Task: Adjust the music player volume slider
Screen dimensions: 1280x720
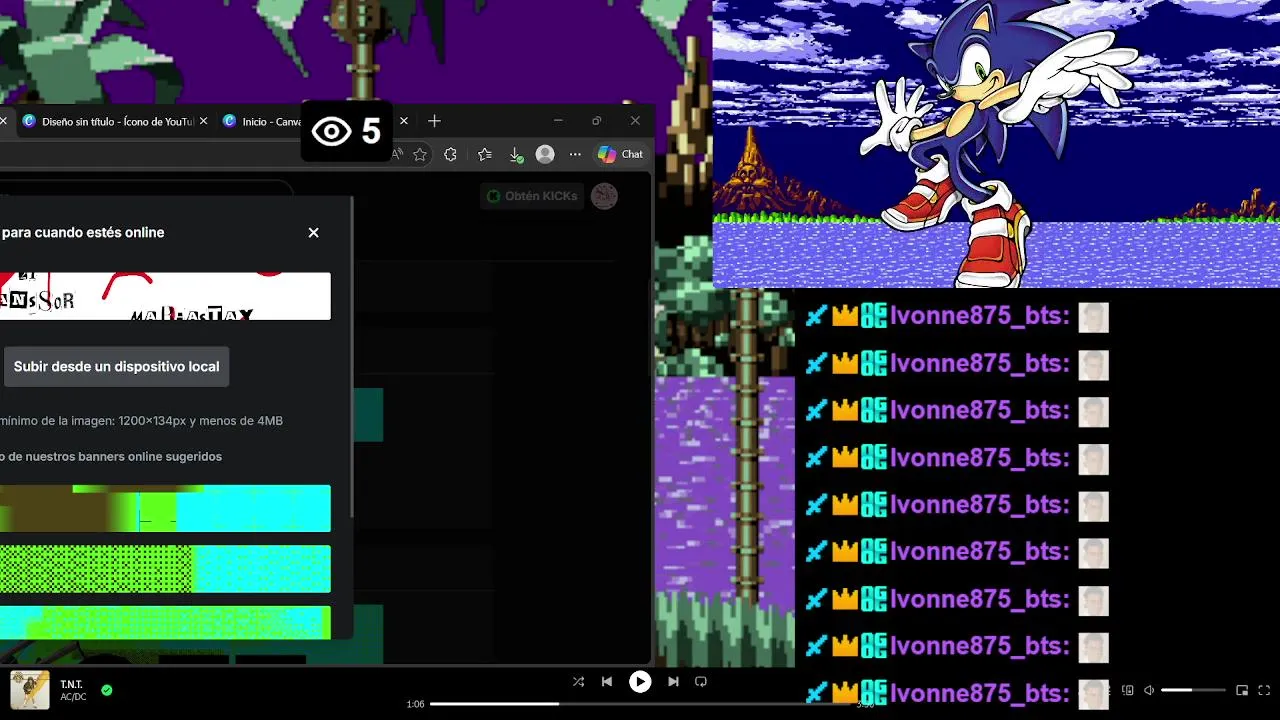Action: pyautogui.click(x=1193, y=690)
